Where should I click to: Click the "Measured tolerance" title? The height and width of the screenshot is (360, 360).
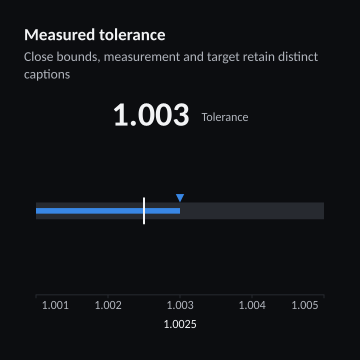coord(95,35)
